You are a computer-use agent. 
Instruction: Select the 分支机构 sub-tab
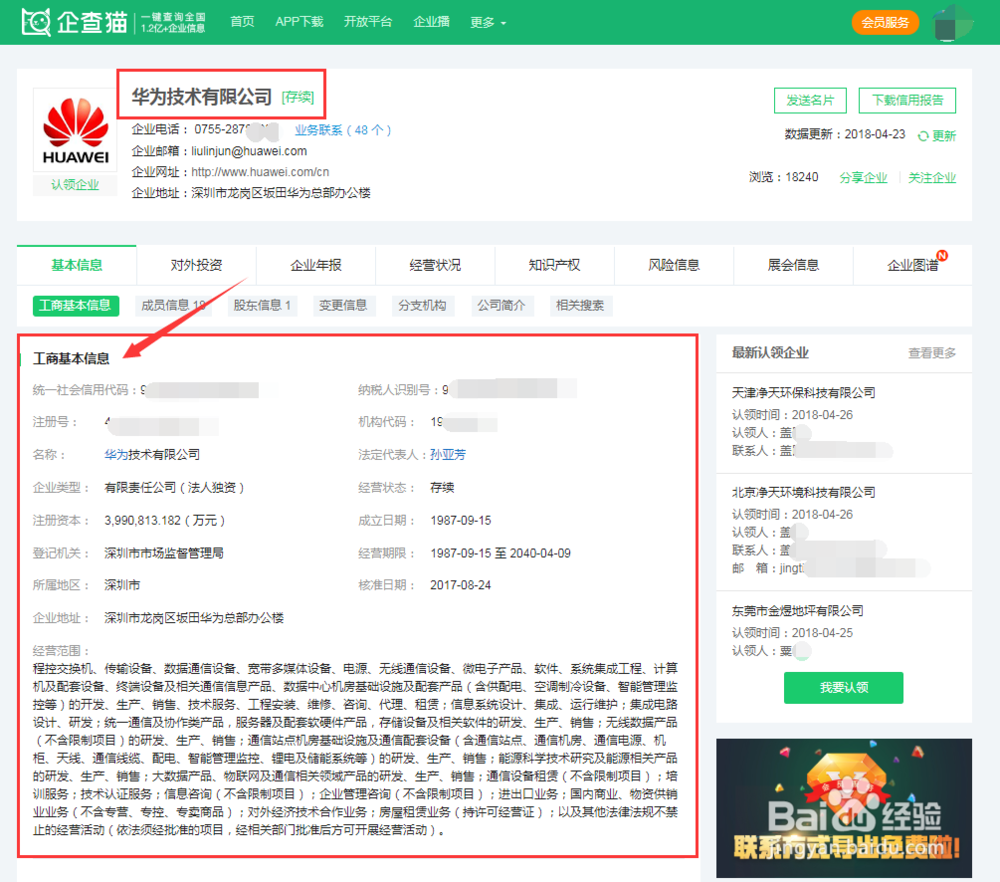(x=422, y=305)
